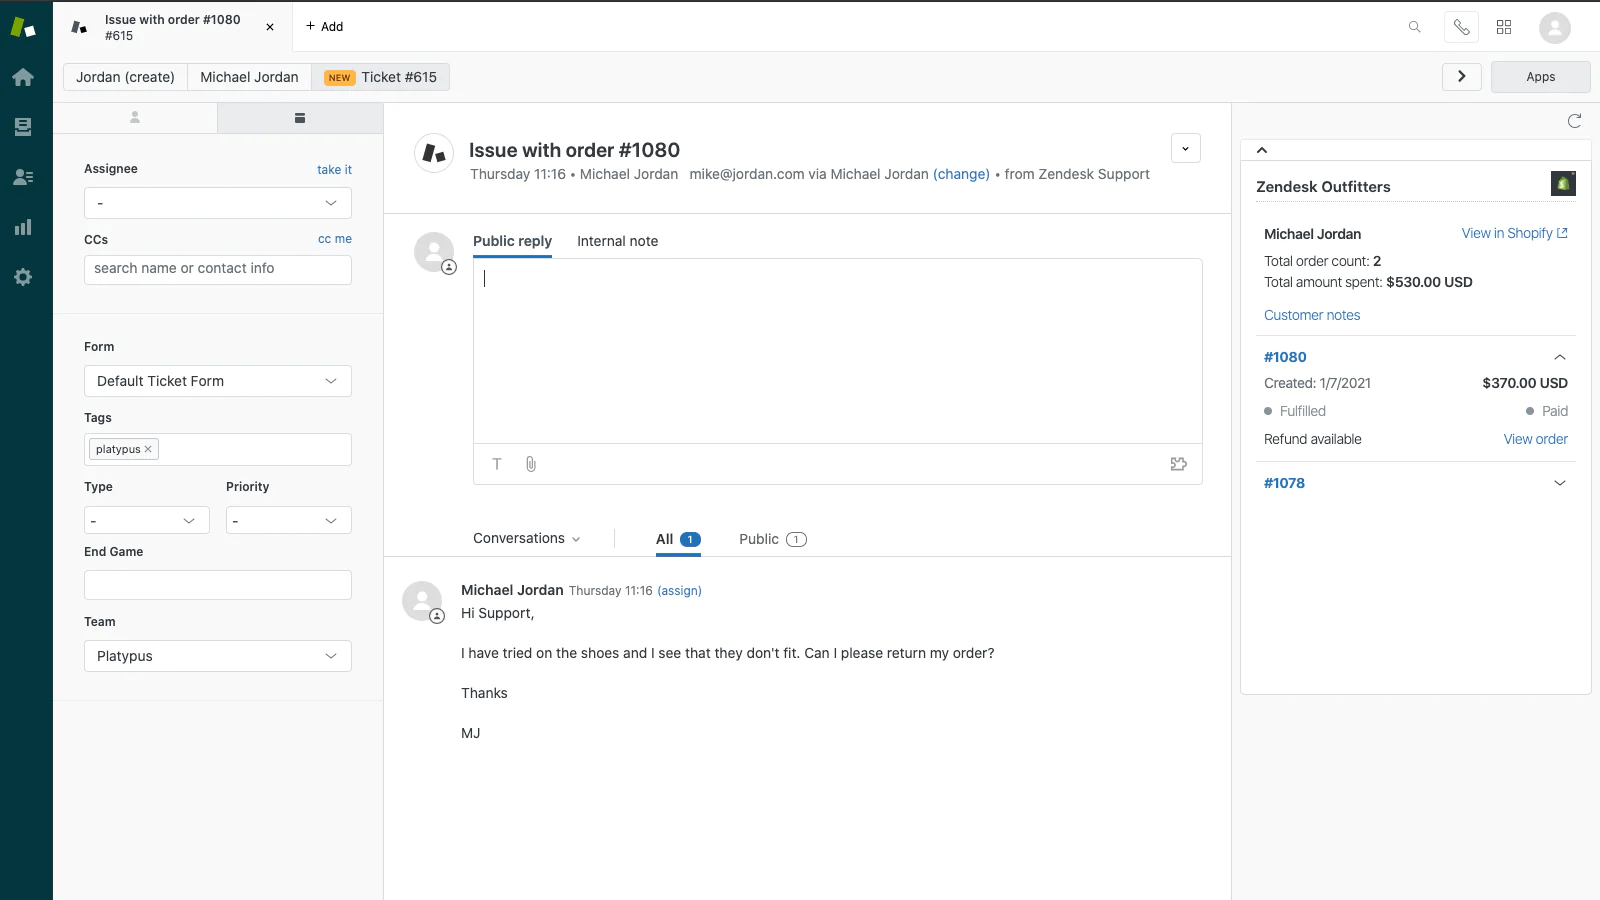The image size is (1600, 900).
Task: Switch to the Internal note tab
Action: [617, 241]
